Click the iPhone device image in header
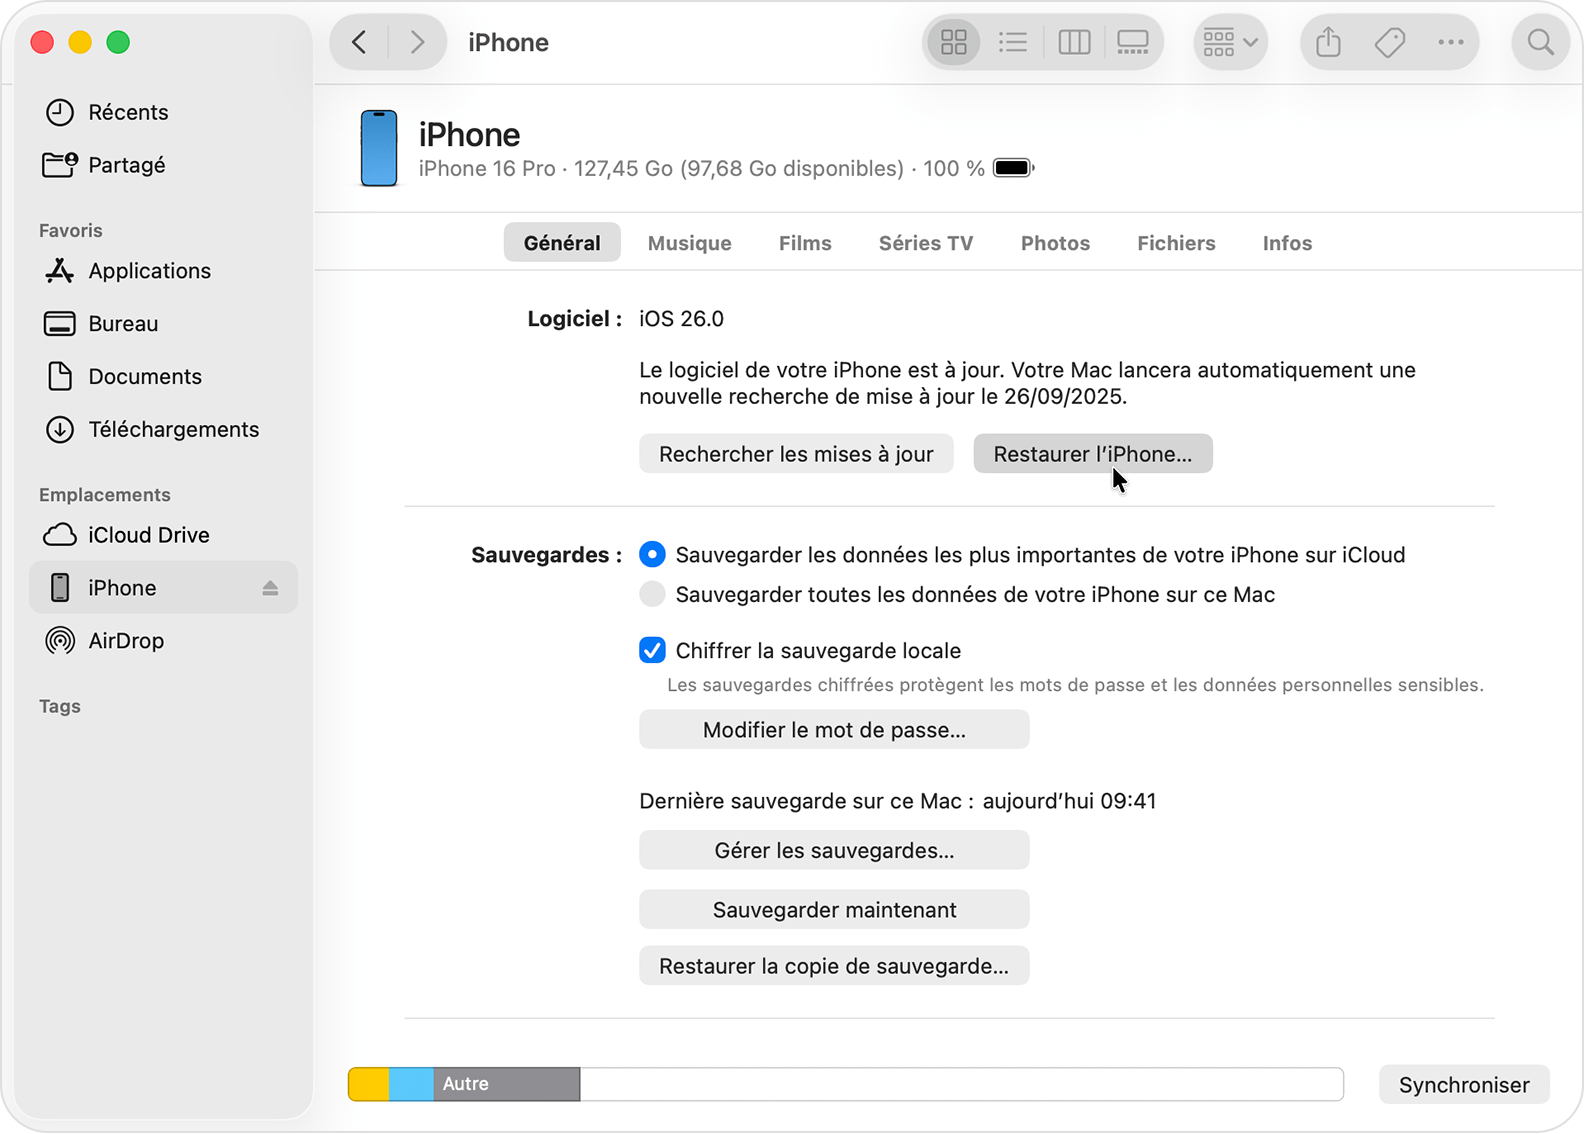Viewport: 1584px width, 1134px height. click(379, 149)
